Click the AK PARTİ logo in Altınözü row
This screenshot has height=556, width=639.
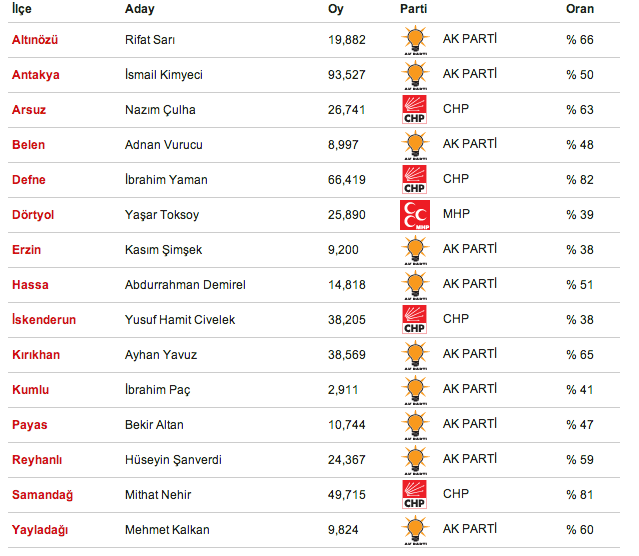[414, 40]
